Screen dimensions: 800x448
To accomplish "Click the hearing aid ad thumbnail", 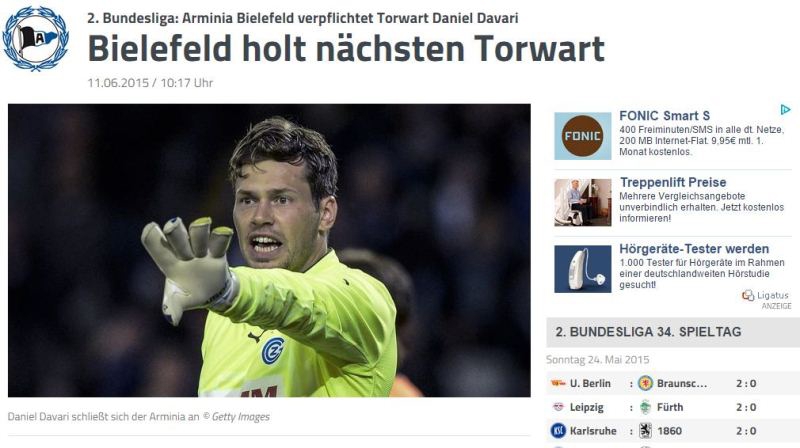I will 583,269.
